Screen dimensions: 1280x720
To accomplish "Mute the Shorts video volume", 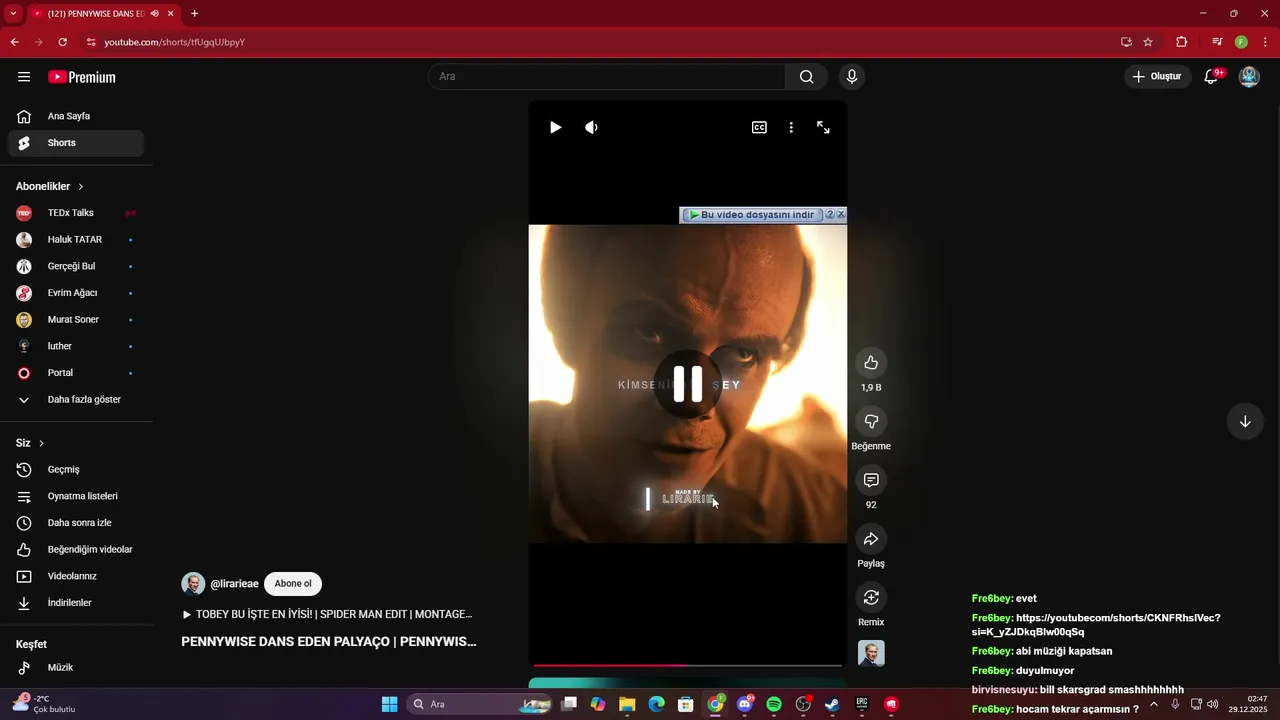I will point(592,127).
